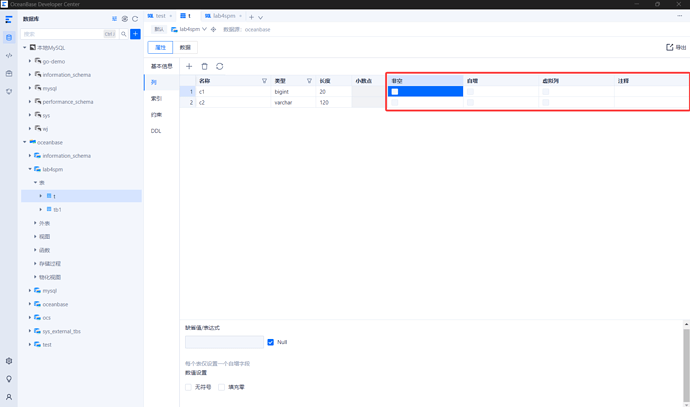This screenshot has width=690, height=407.
Task: Select the 索引 section tab
Action: pyautogui.click(x=156, y=98)
